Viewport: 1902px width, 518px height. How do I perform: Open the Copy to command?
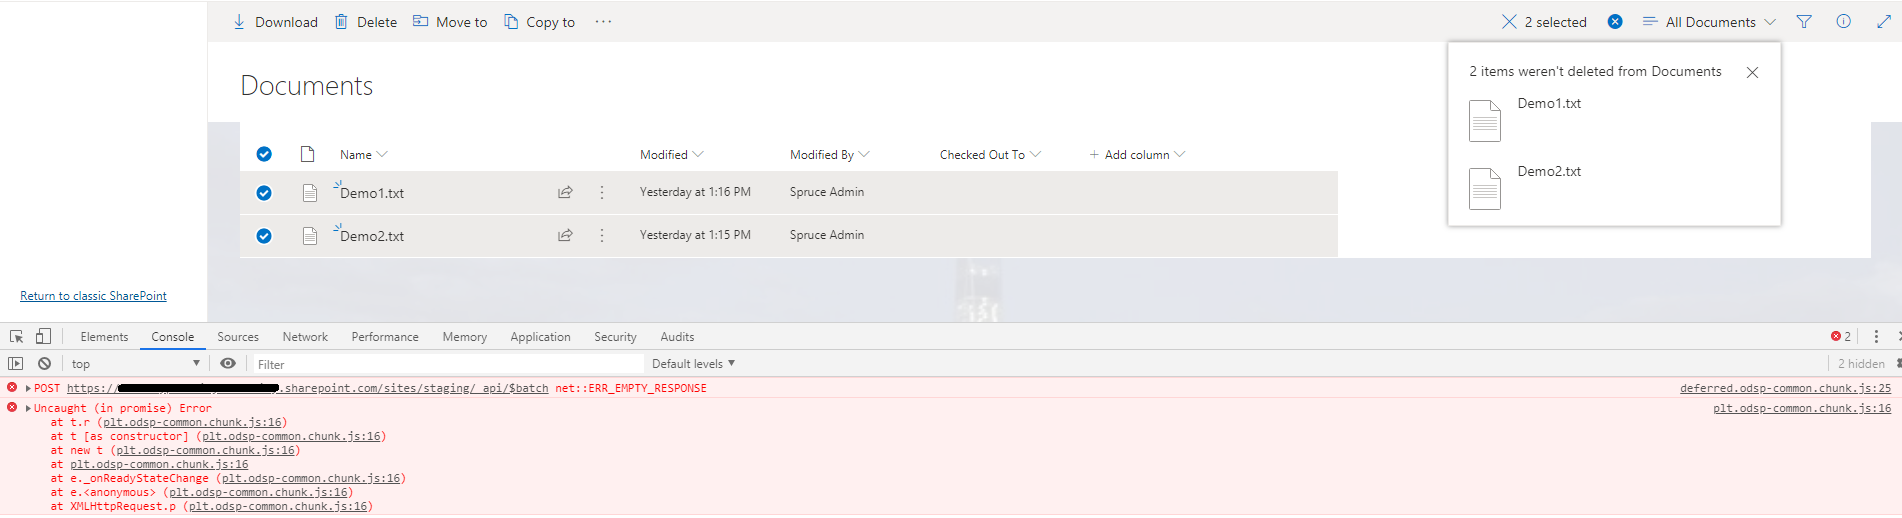tap(539, 22)
